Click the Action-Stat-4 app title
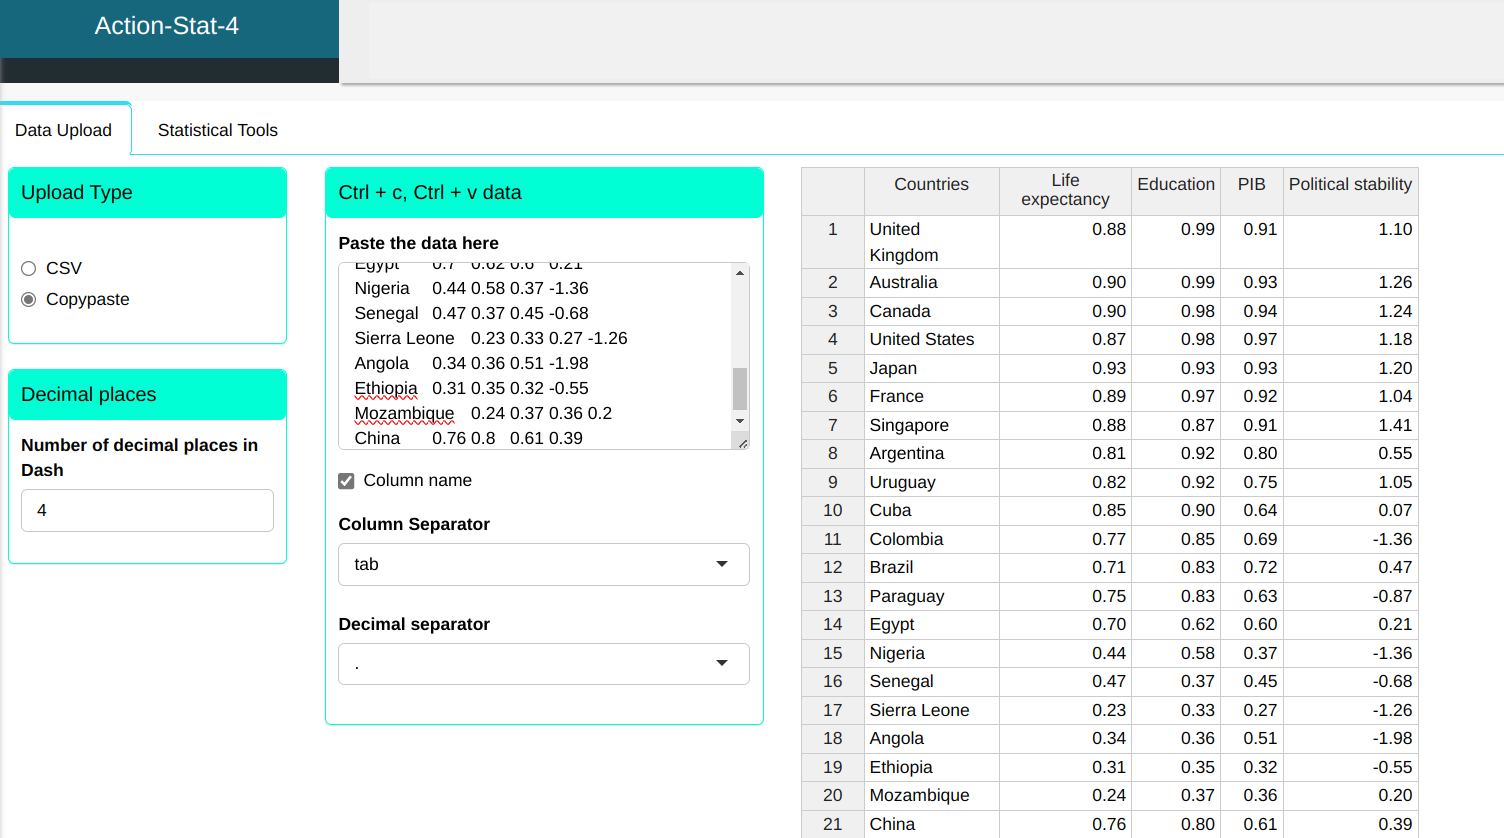 pos(167,26)
